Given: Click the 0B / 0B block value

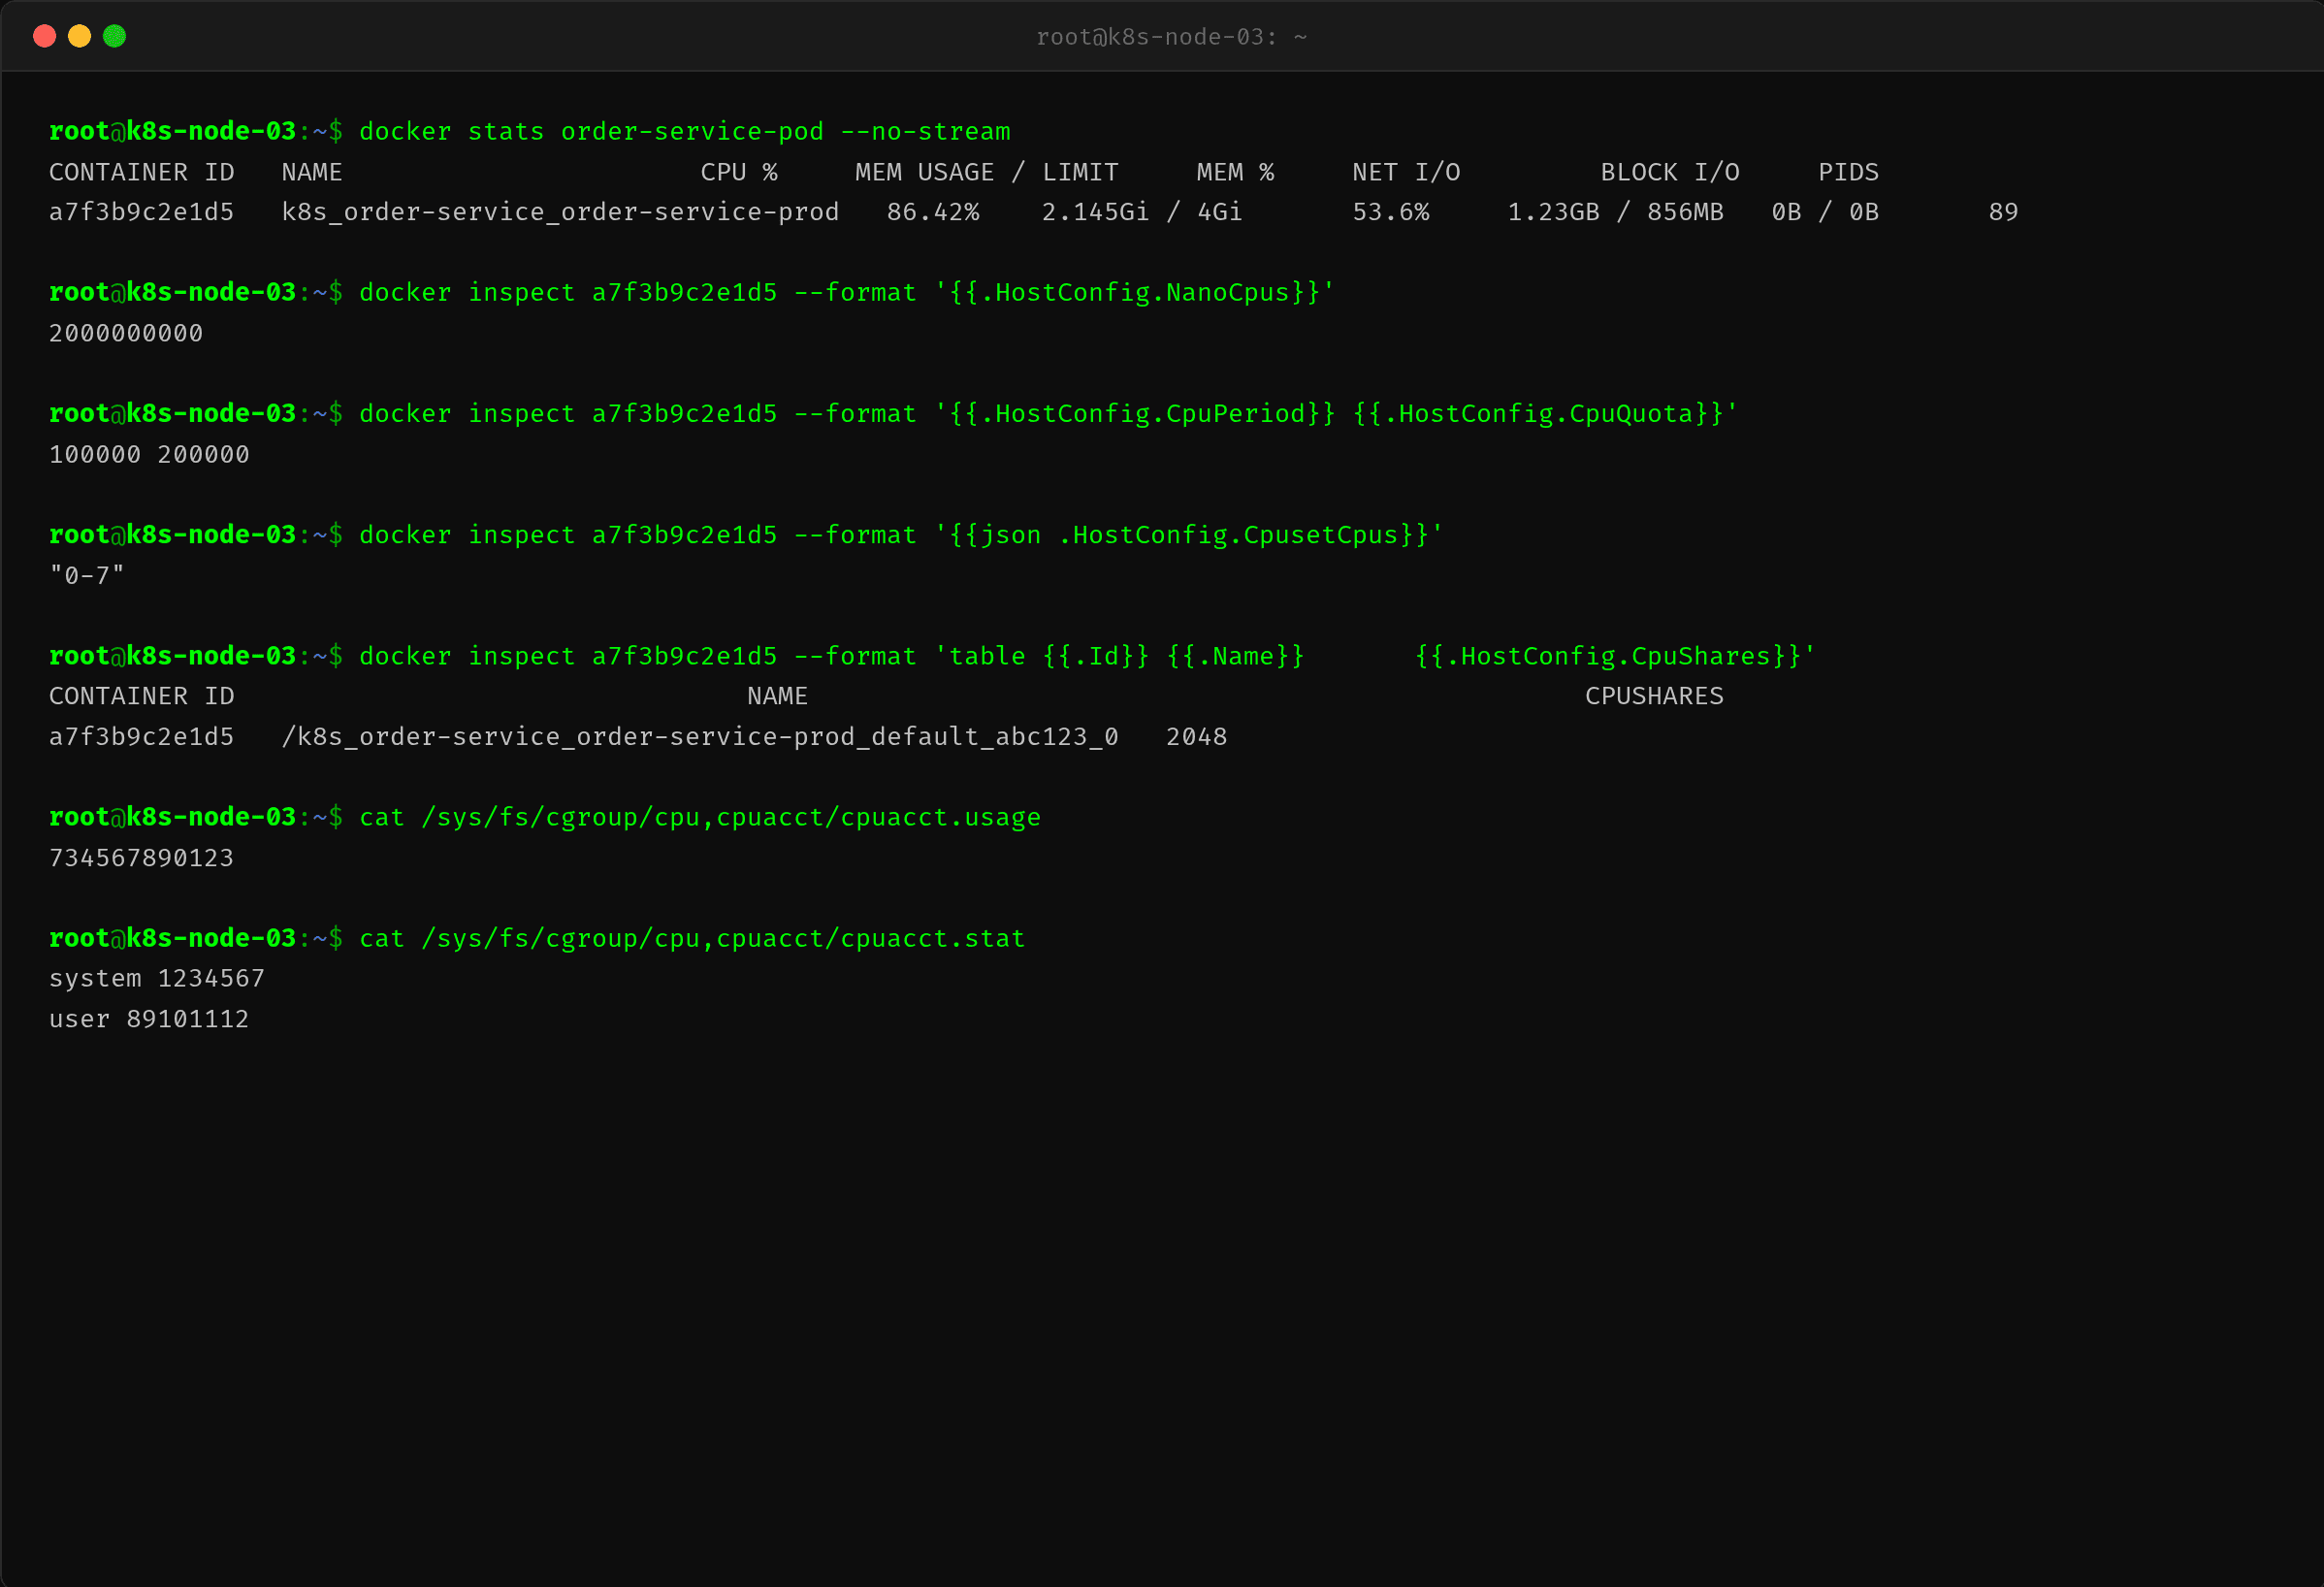Looking at the screenshot, I should (1824, 212).
